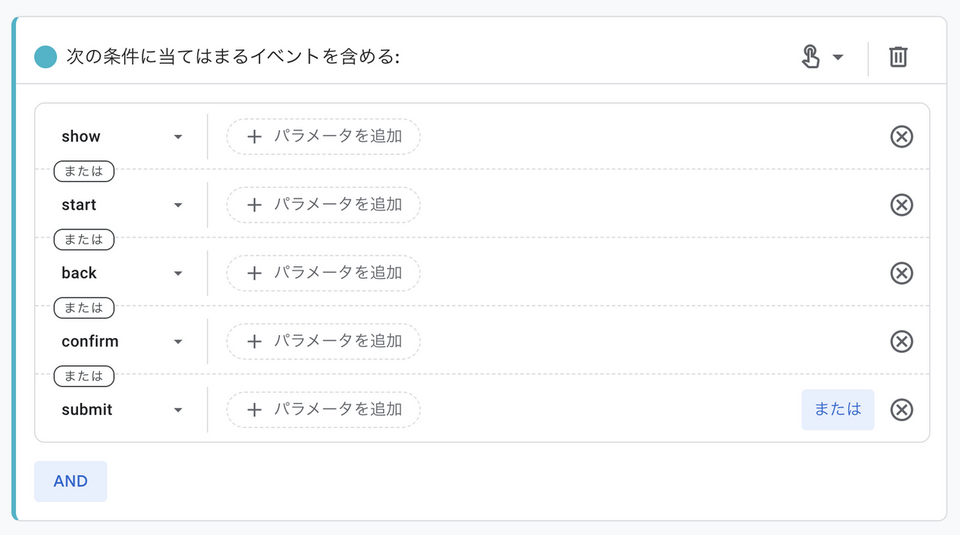
Task: Click the trash icon to delete condition group
Action: (x=898, y=57)
